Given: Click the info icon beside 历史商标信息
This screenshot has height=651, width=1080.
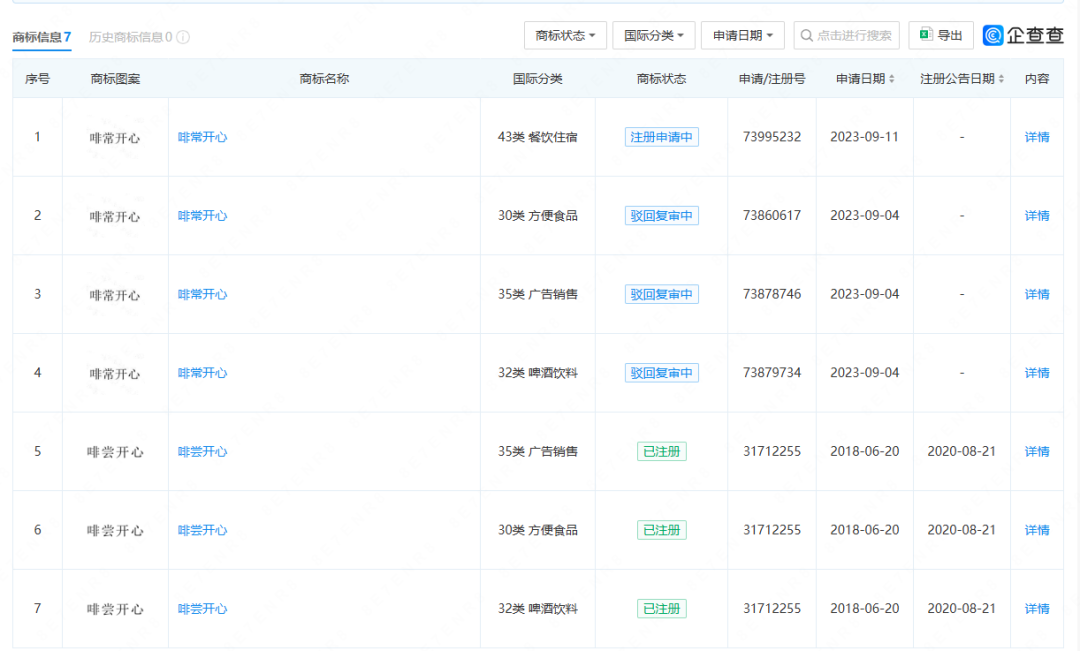Looking at the screenshot, I should 183,37.
